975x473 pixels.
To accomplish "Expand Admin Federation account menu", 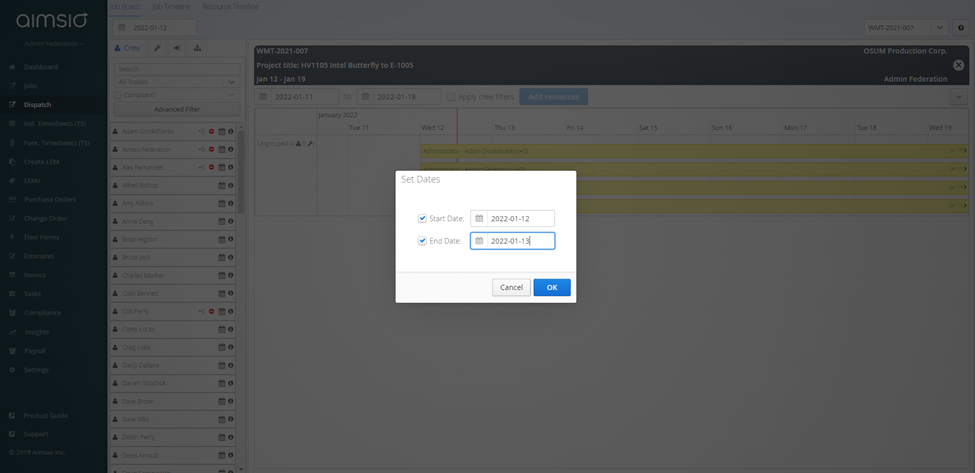I will (54, 44).
